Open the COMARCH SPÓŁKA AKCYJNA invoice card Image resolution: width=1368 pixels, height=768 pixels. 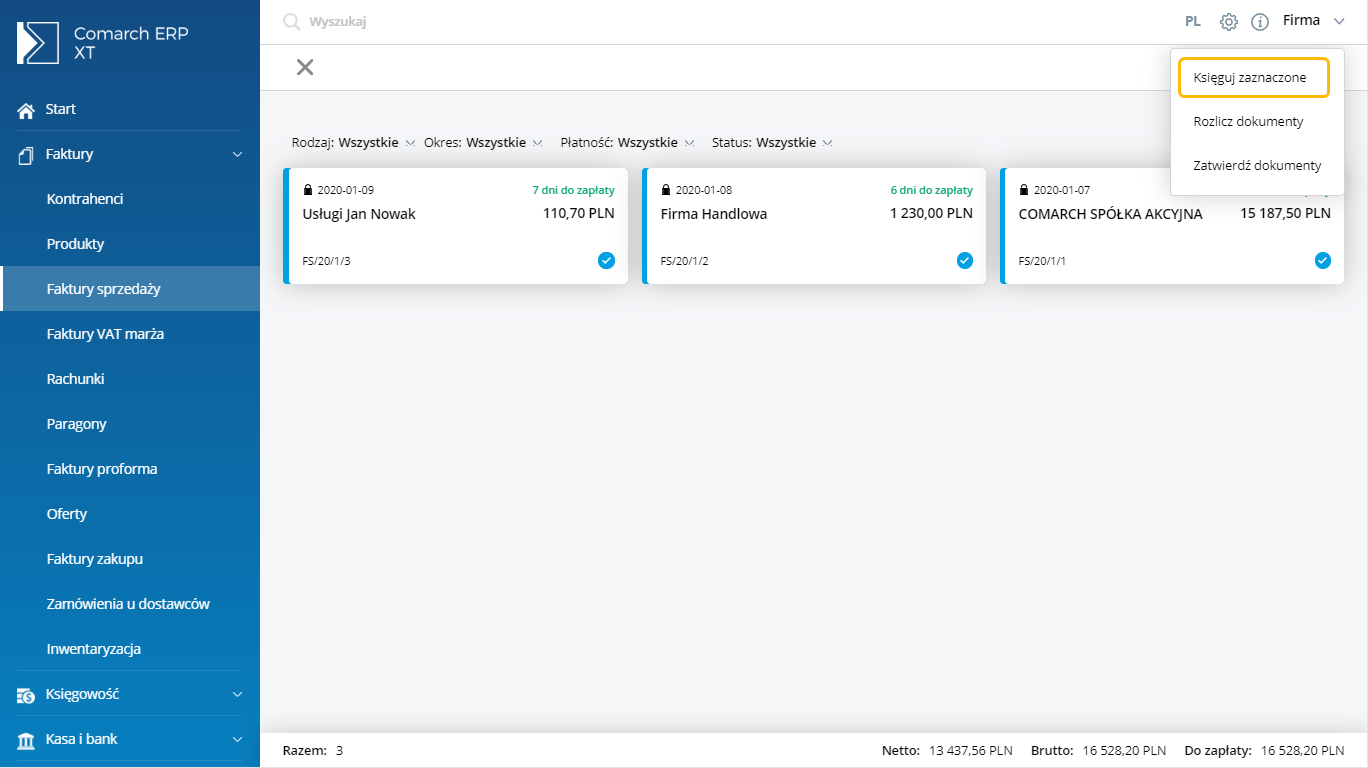click(x=1172, y=226)
